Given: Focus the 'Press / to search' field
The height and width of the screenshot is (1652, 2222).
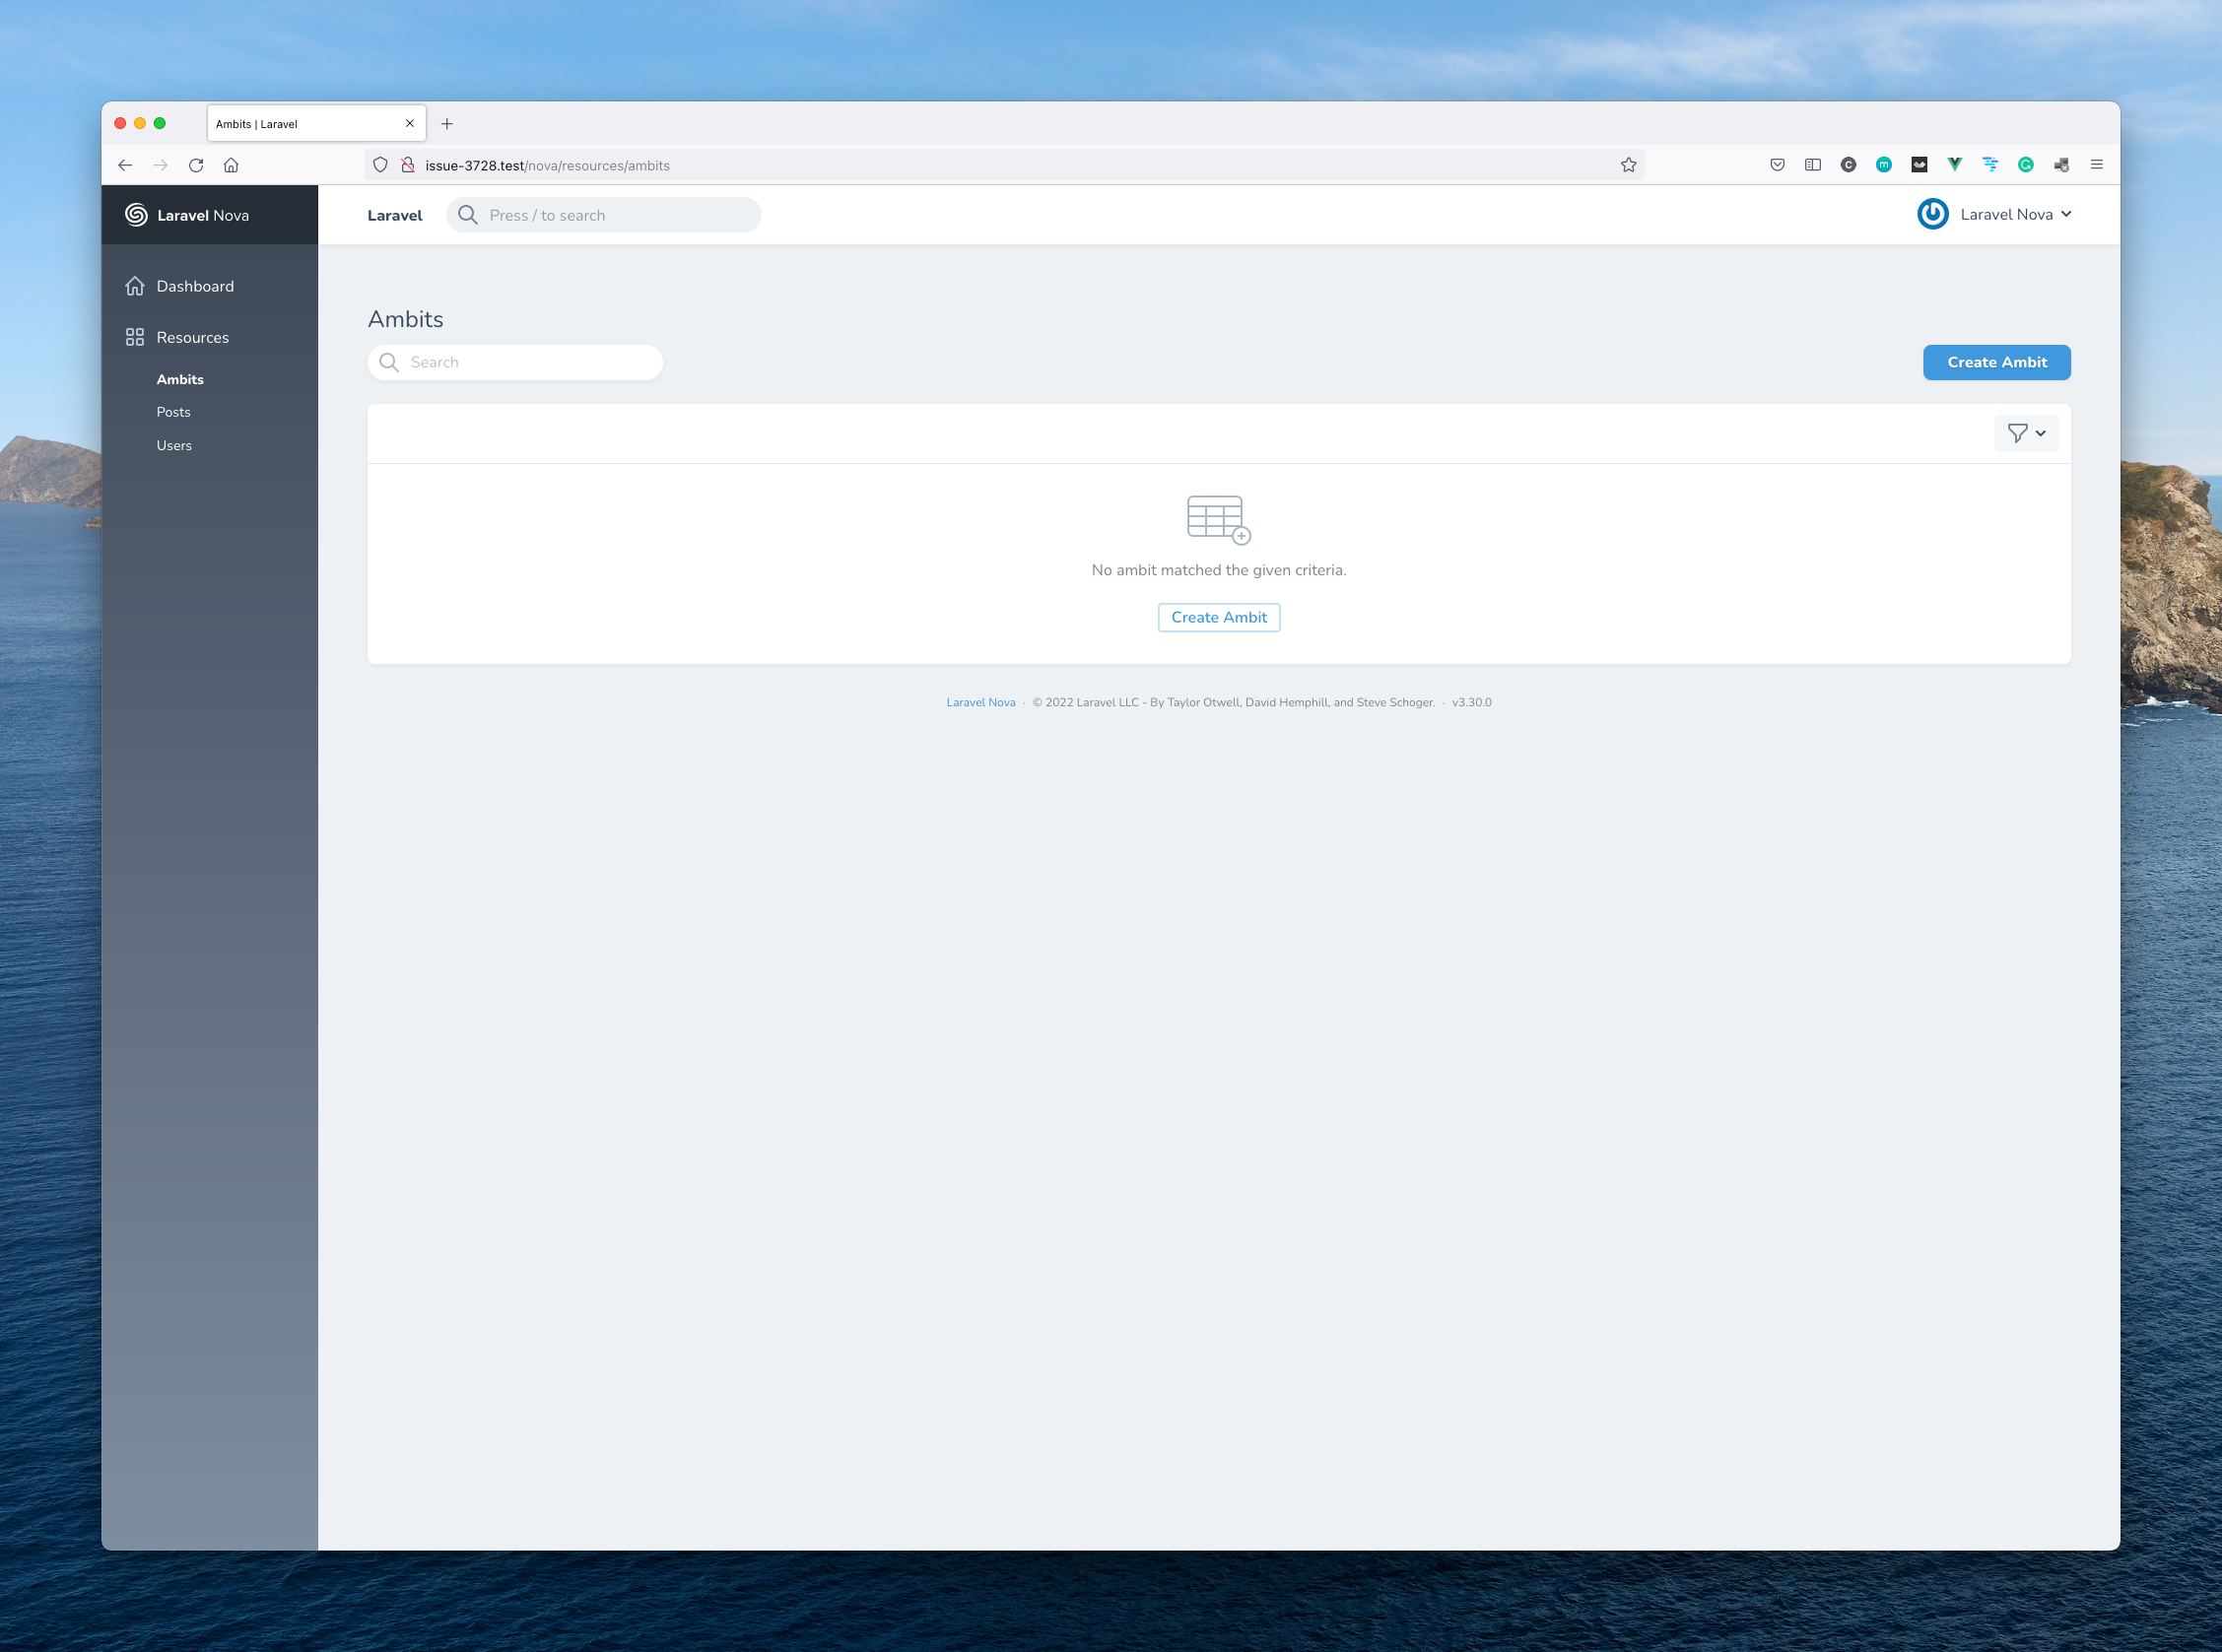Looking at the screenshot, I should [604, 215].
